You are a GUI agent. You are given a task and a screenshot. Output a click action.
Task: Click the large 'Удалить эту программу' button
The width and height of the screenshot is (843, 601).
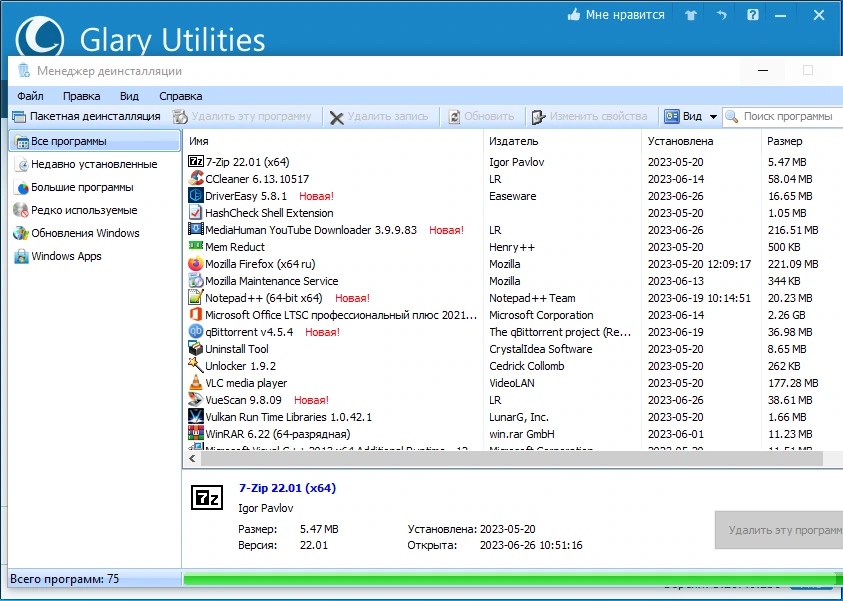pos(779,530)
